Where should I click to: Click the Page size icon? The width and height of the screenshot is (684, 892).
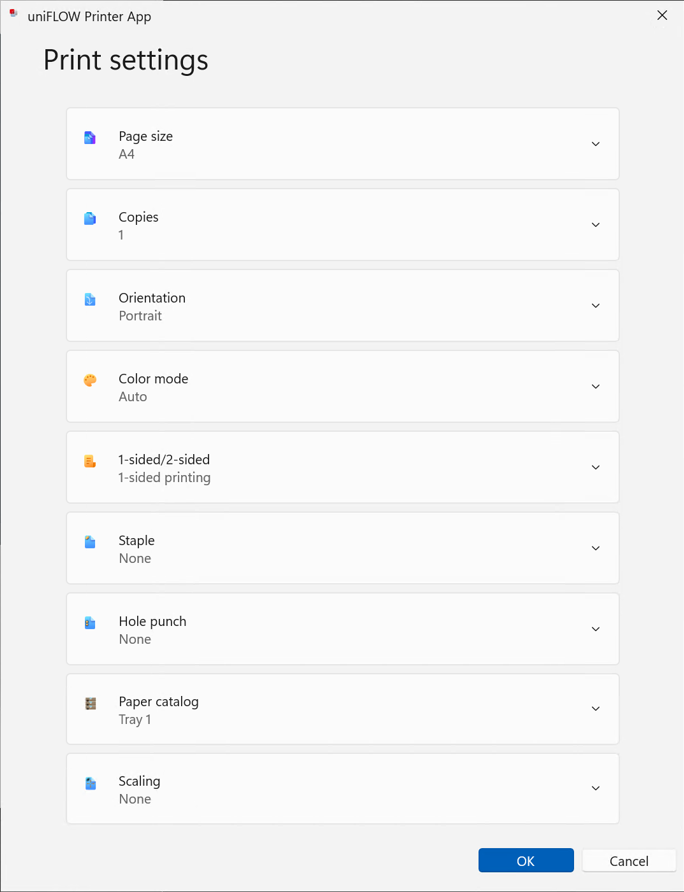pos(90,138)
